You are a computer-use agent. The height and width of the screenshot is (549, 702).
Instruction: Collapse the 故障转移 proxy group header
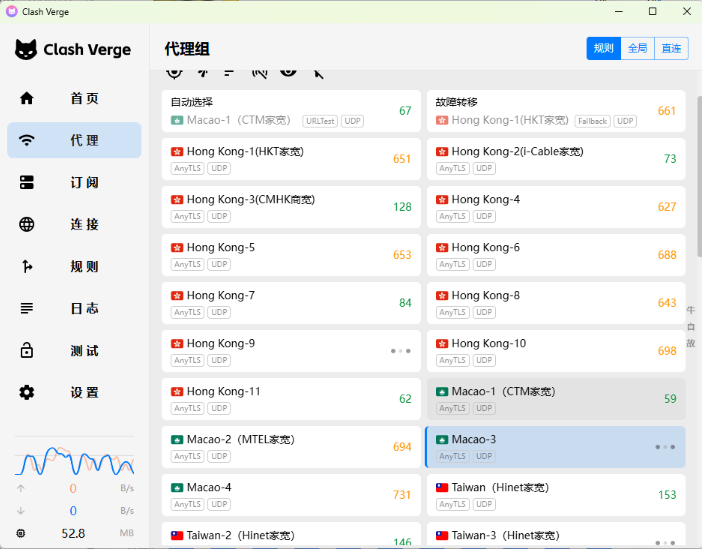click(x=555, y=111)
